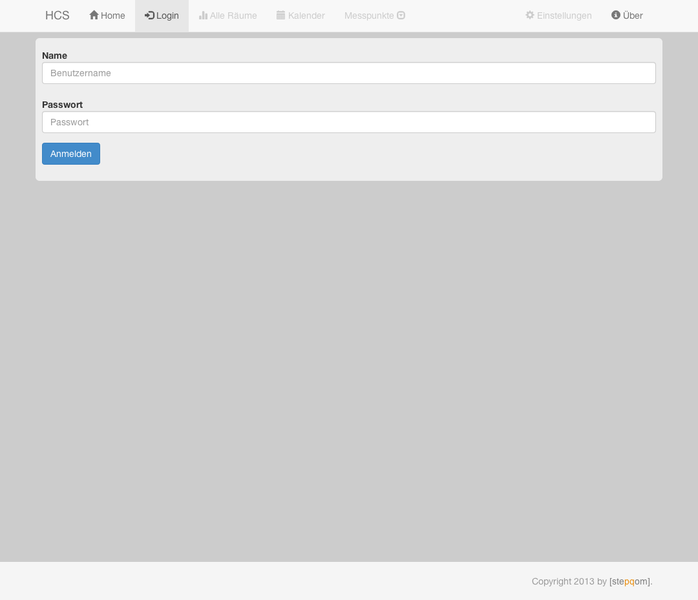Open the Kalender nav label
Image resolution: width=698 pixels, height=600 pixels.
[x=306, y=16]
